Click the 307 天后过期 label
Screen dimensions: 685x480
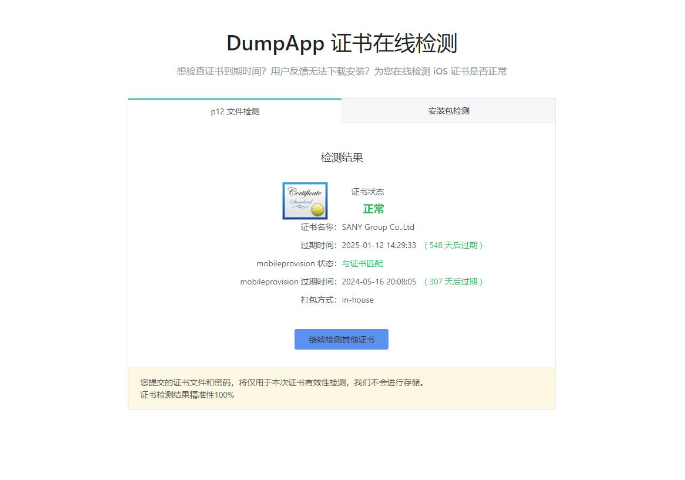click(453, 282)
